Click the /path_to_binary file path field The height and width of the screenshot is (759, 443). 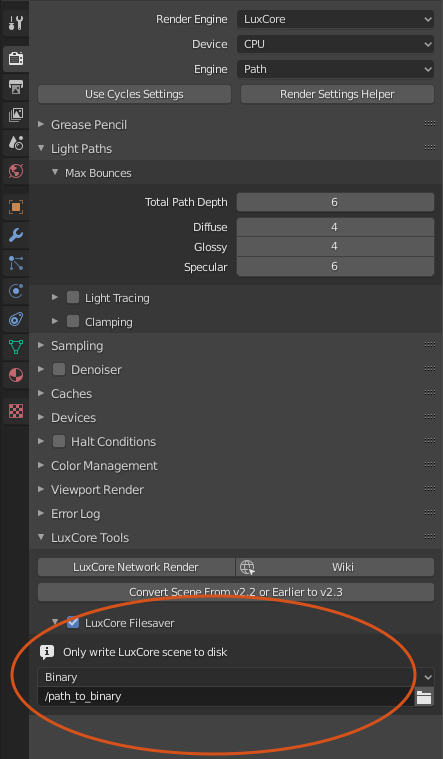(226, 697)
